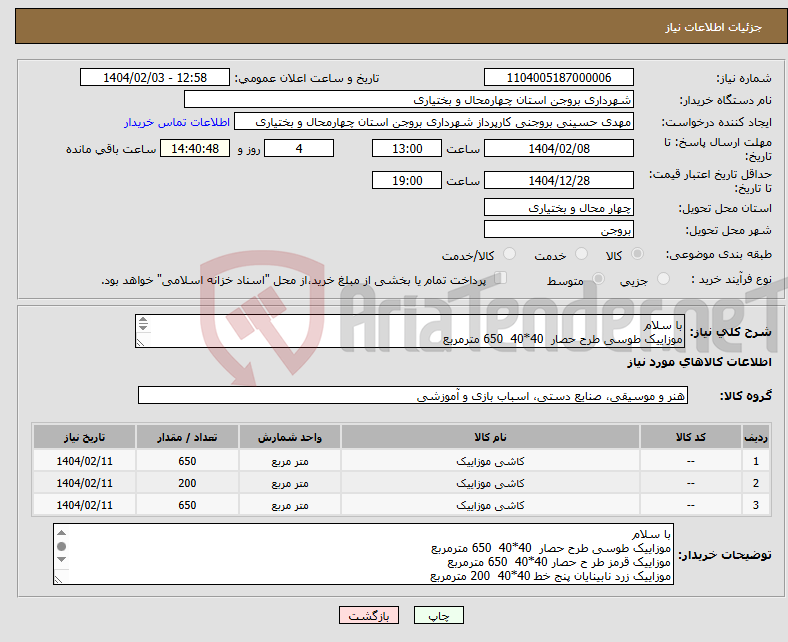This screenshot has height=642, width=788.
Task: Click the تاریخ نیاز column header
Action: (84, 437)
